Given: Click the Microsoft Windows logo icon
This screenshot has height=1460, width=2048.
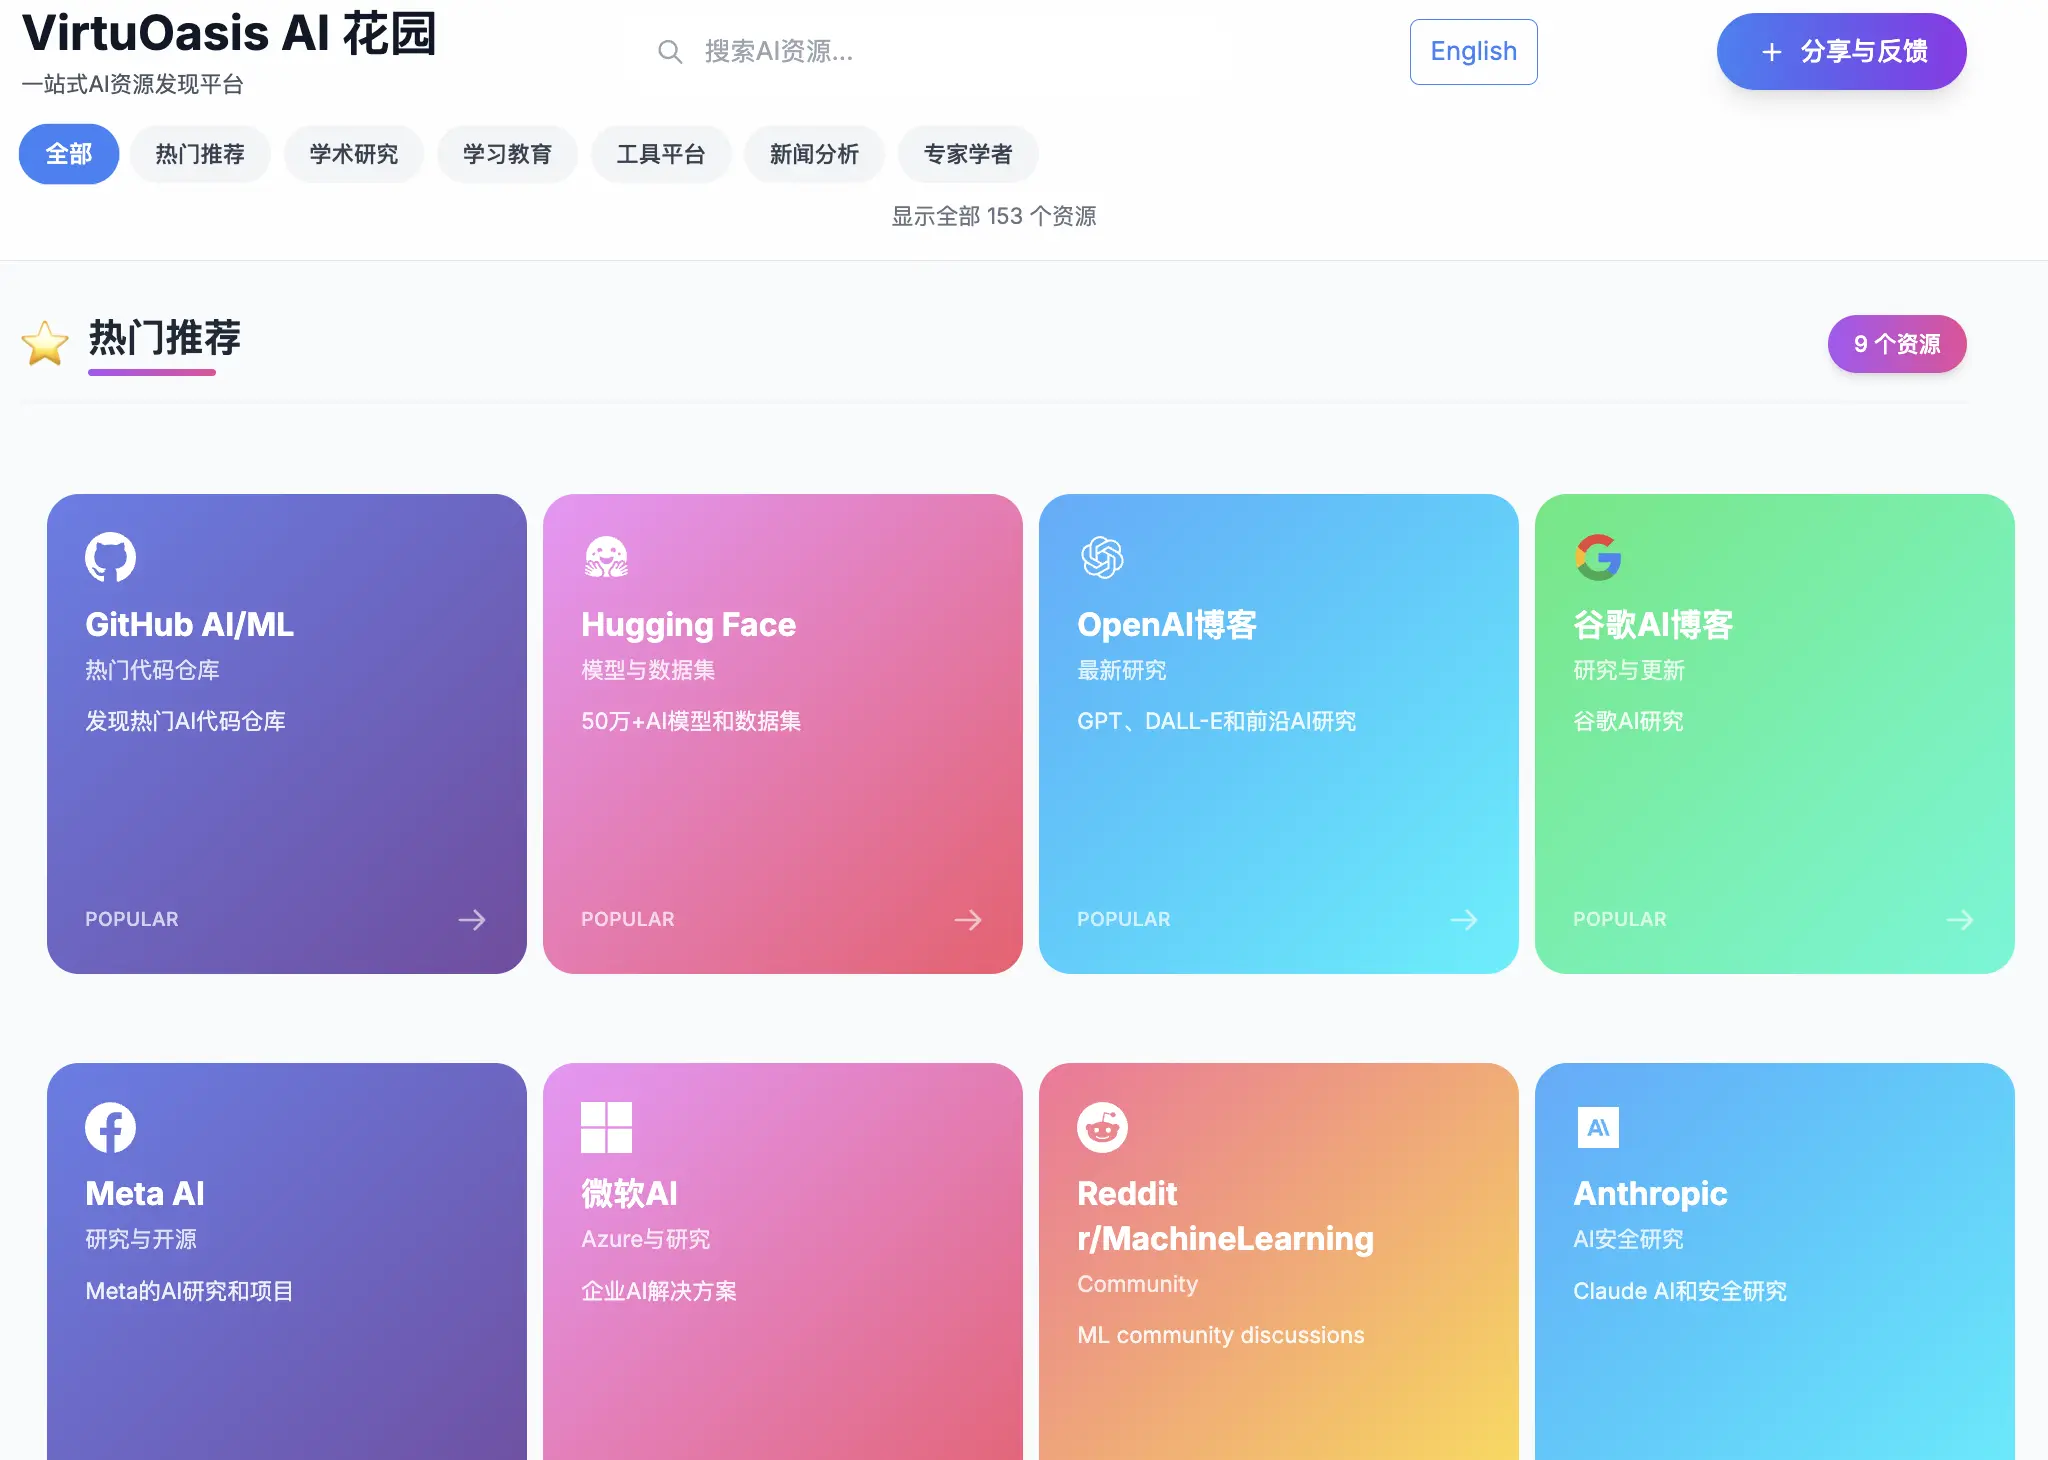Looking at the screenshot, I should point(606,1127).
